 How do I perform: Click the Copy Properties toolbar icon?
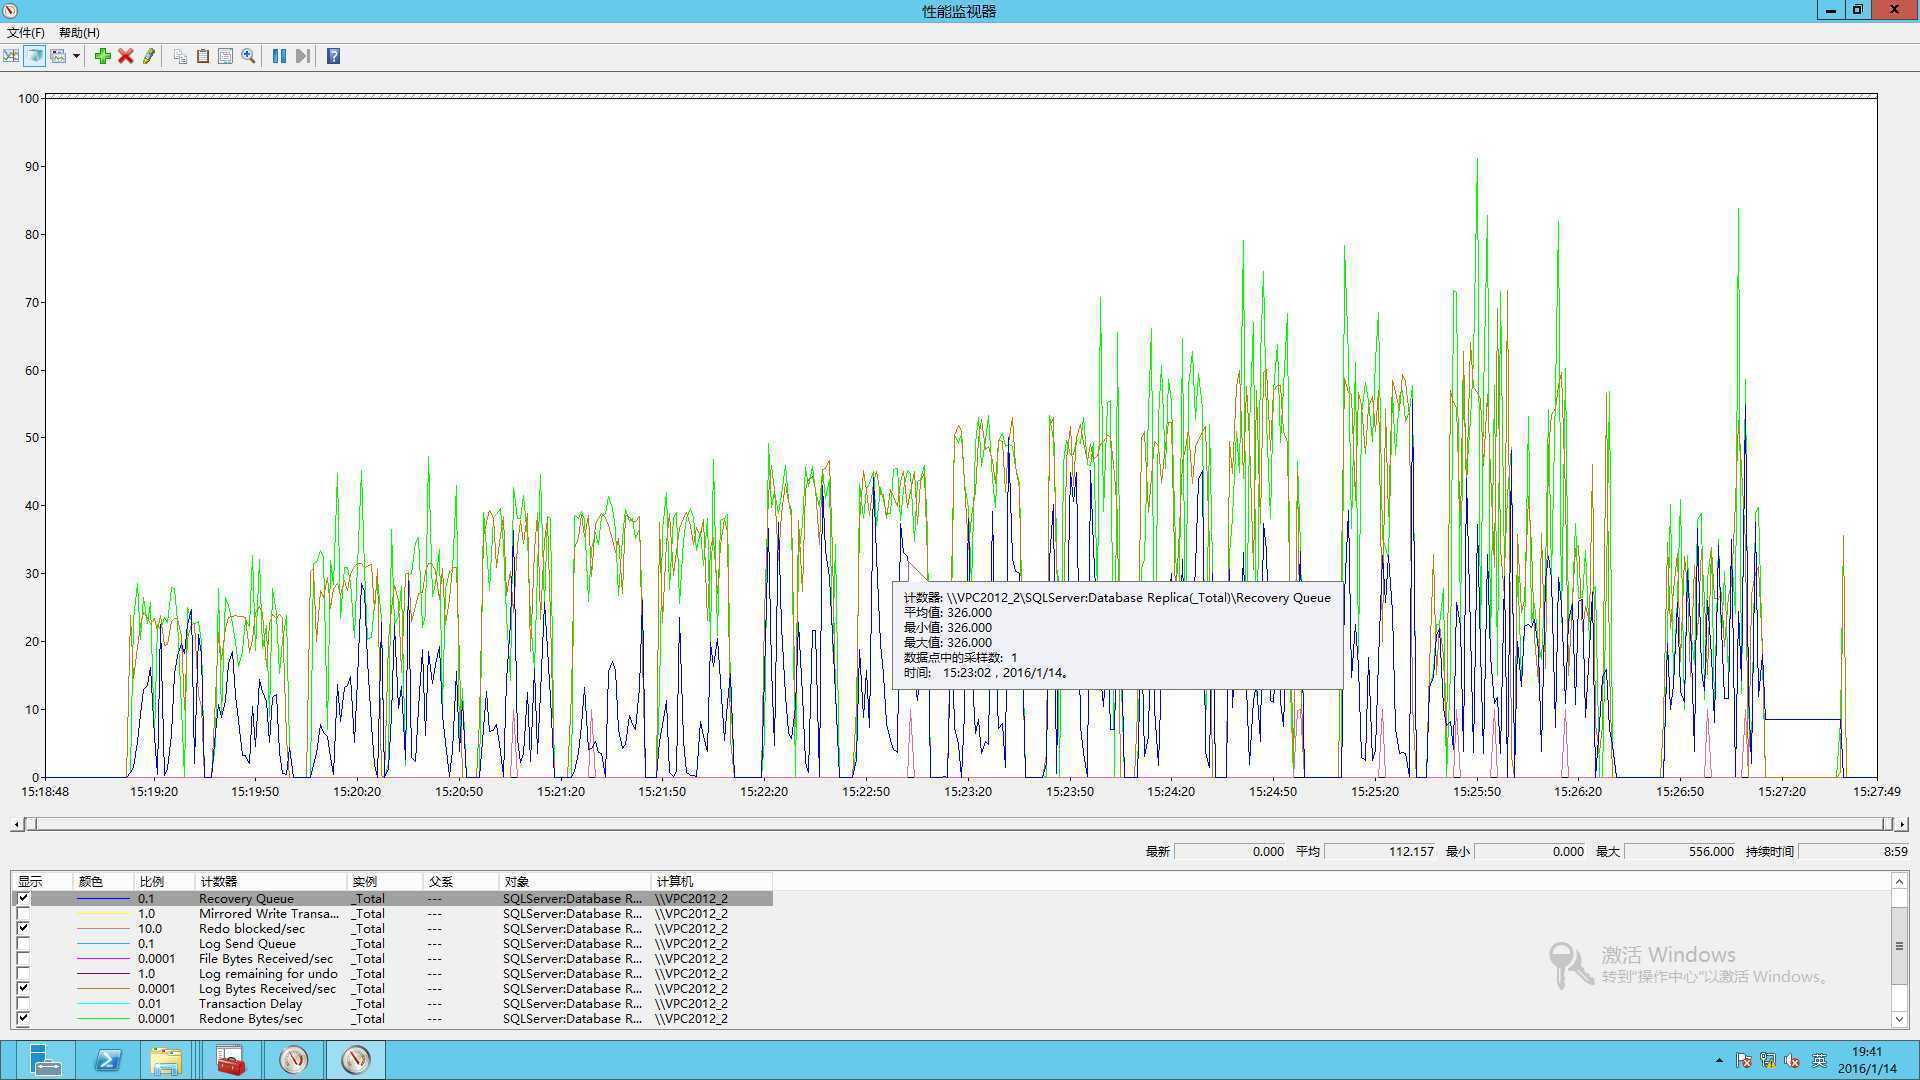(180, 56)
